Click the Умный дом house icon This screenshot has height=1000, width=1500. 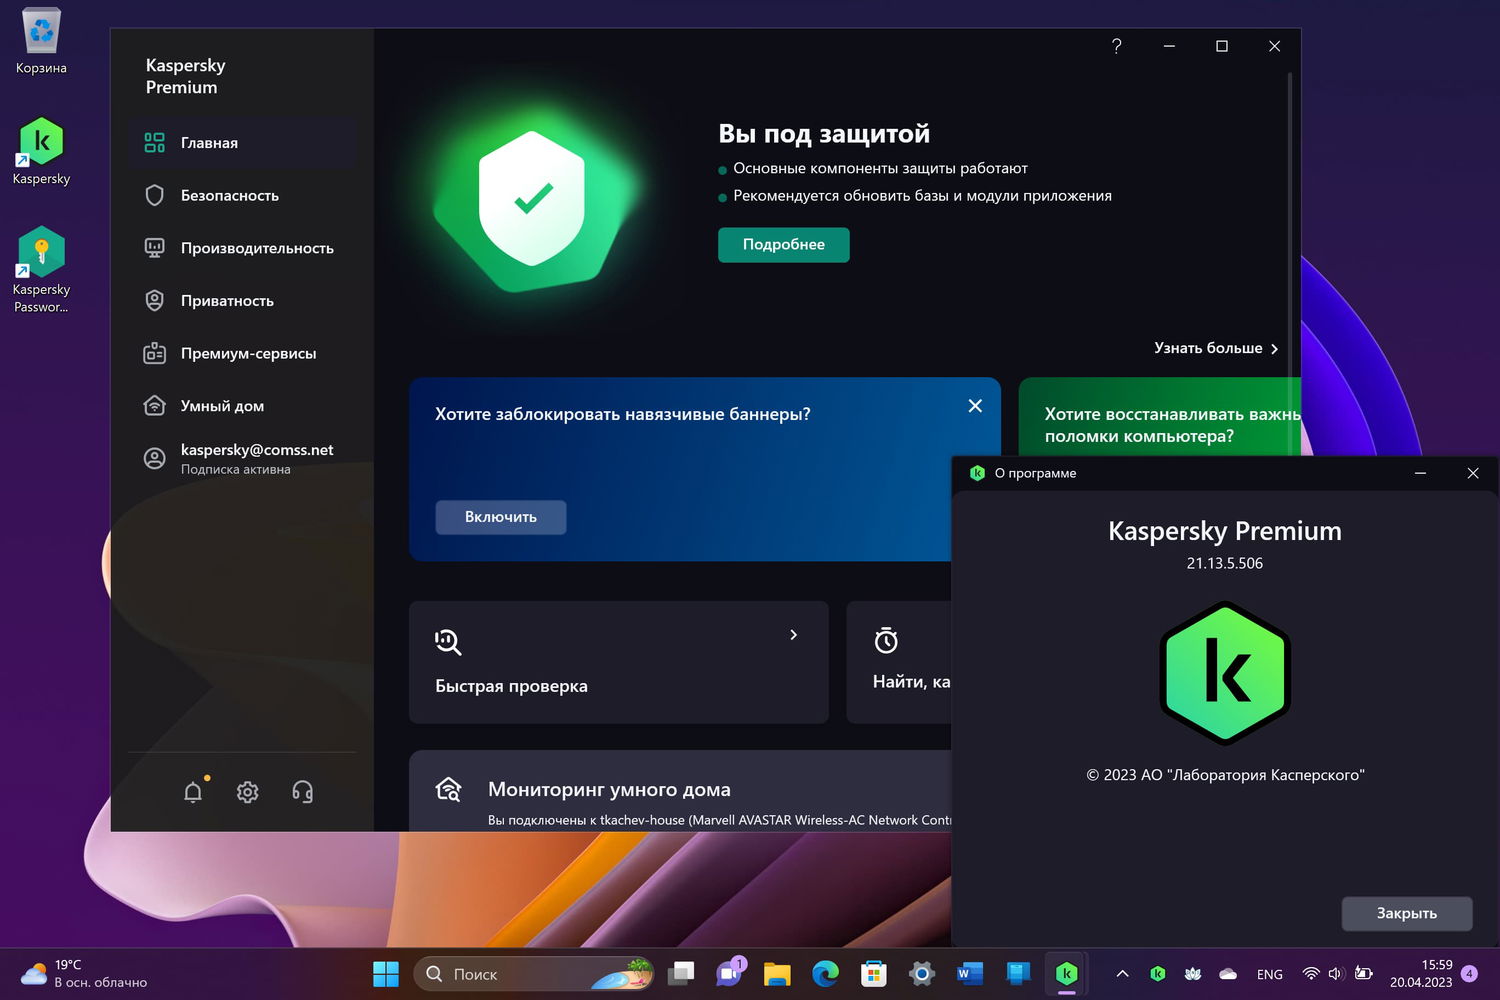coord(154,406)
